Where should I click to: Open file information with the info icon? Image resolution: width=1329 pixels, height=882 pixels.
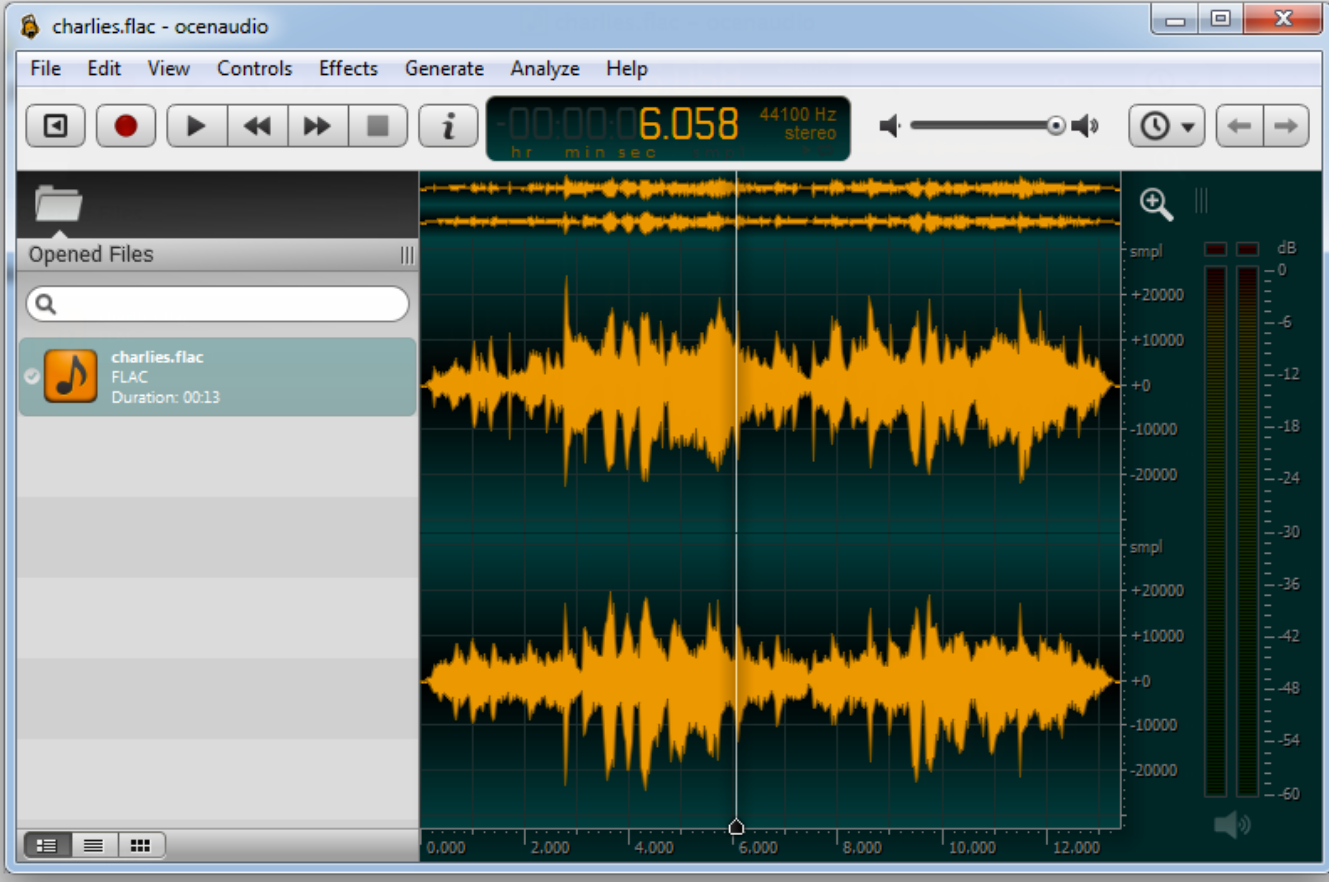click(447, 125)
